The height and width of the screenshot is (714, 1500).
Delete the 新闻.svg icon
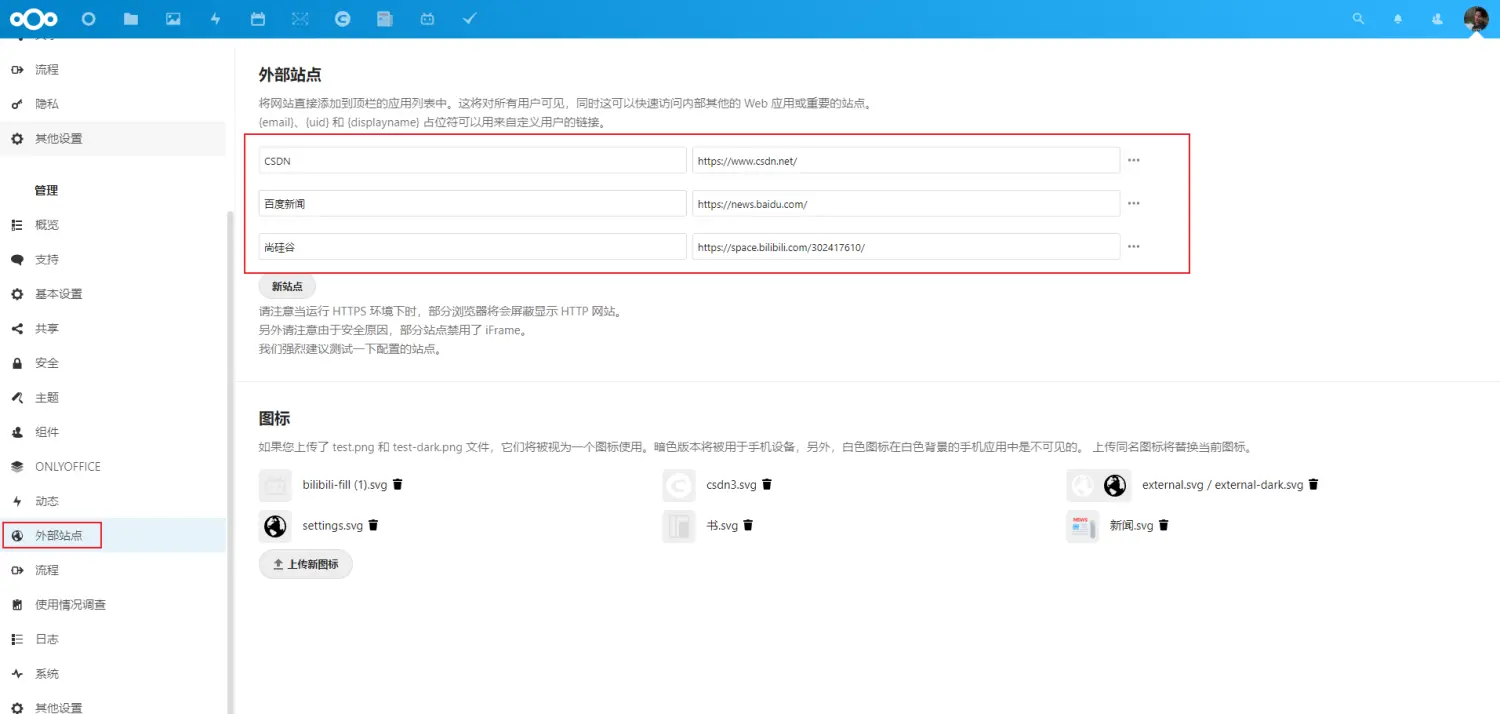[1163, 525]
